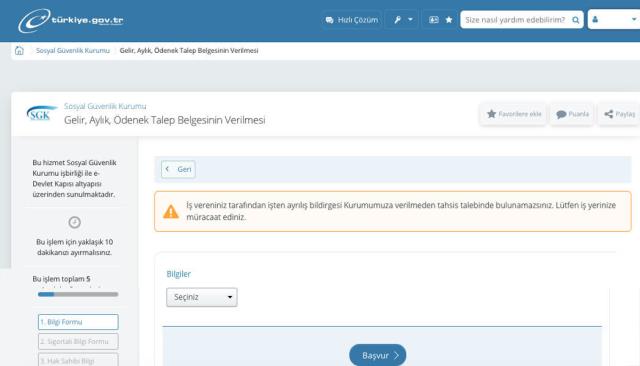Screen dimensions: 640x366
Task: Submit with the Başvur button
Action: click(378, 355)
